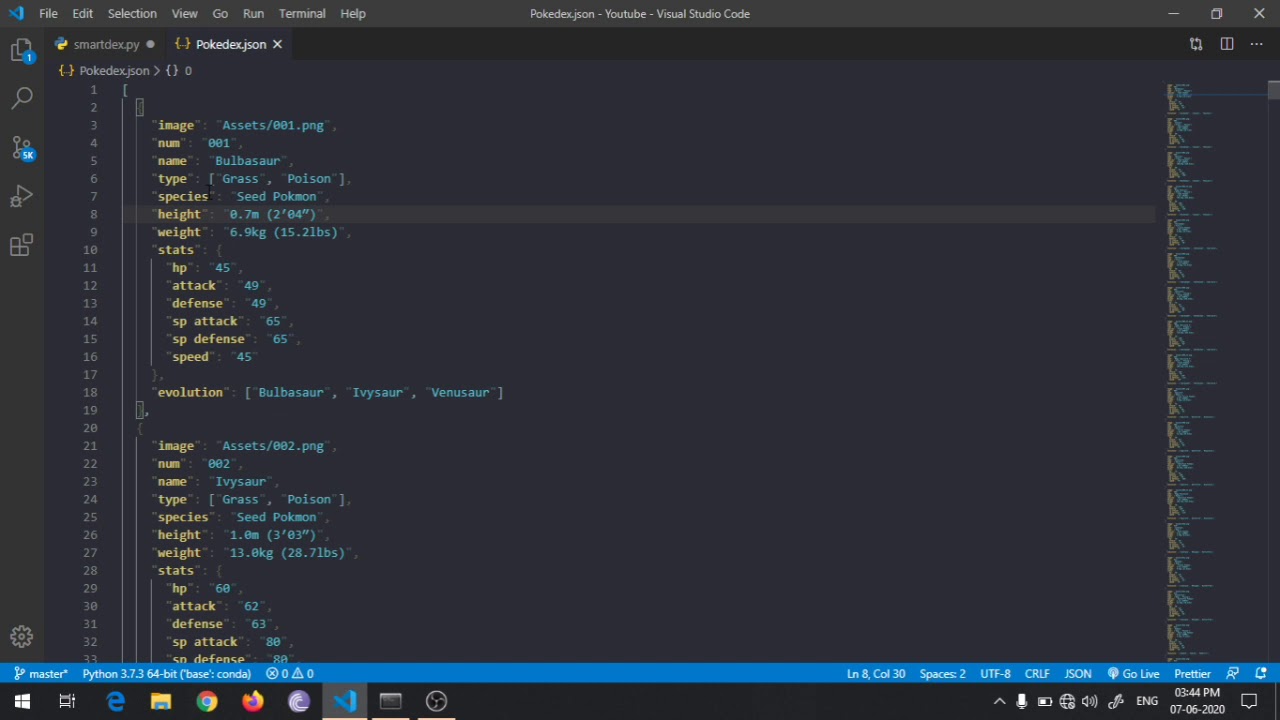Close the Pokedex.json tab
This screenshot has width=1280, height=720.
(x=277, y=44)
